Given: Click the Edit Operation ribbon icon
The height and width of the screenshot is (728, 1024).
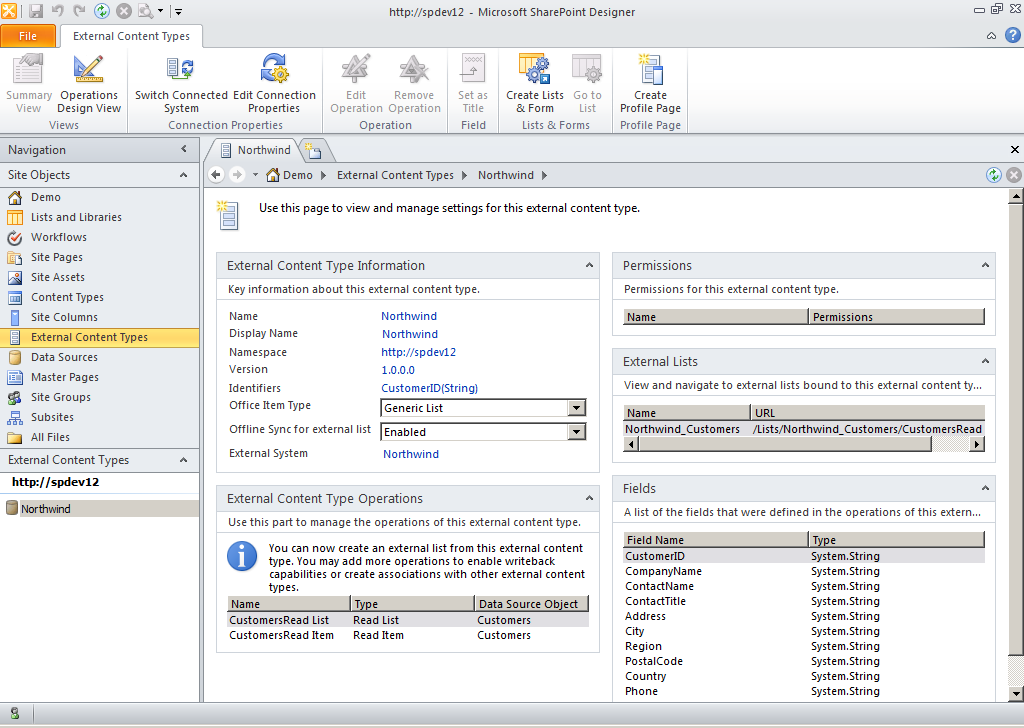Looking at the screenshot, I should 356,69.
